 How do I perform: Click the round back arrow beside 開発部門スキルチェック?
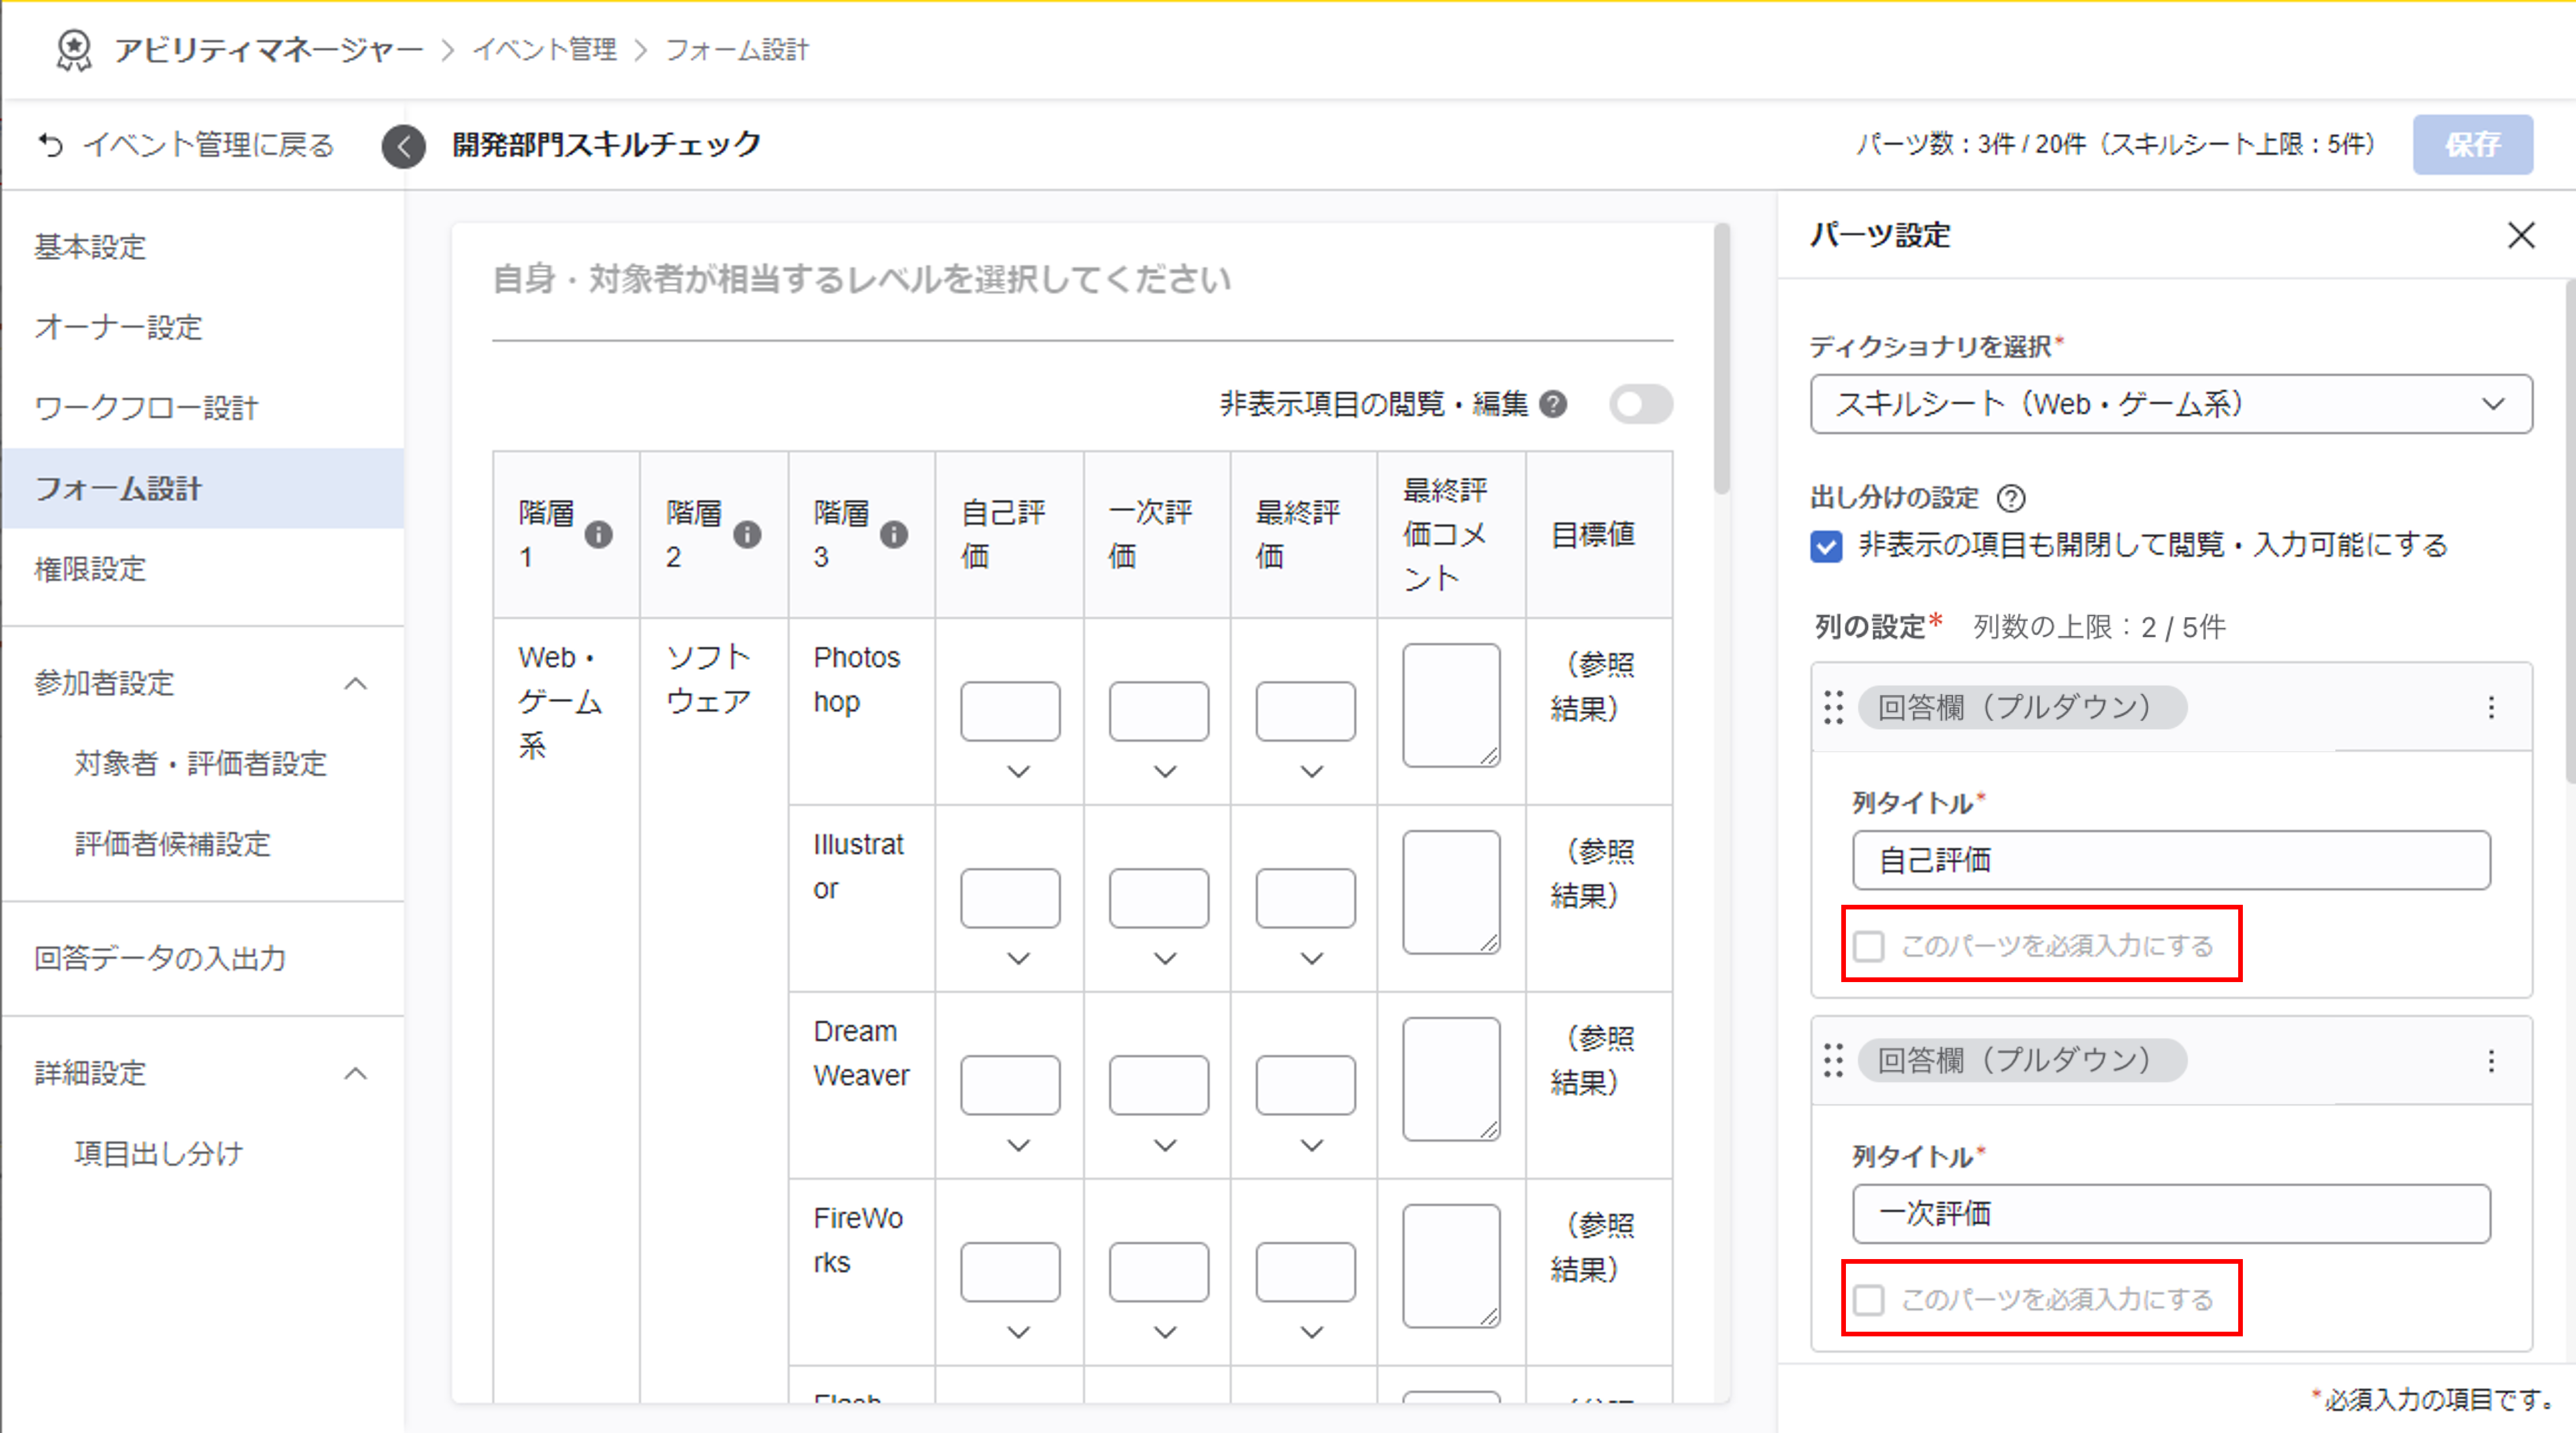click(x=403, y=146)
